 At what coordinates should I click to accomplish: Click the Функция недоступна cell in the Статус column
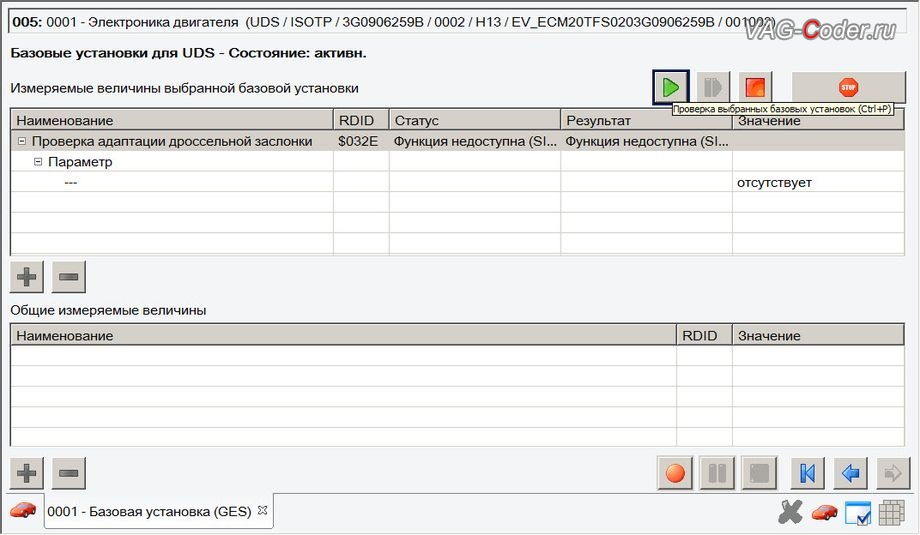click(475, 141)
